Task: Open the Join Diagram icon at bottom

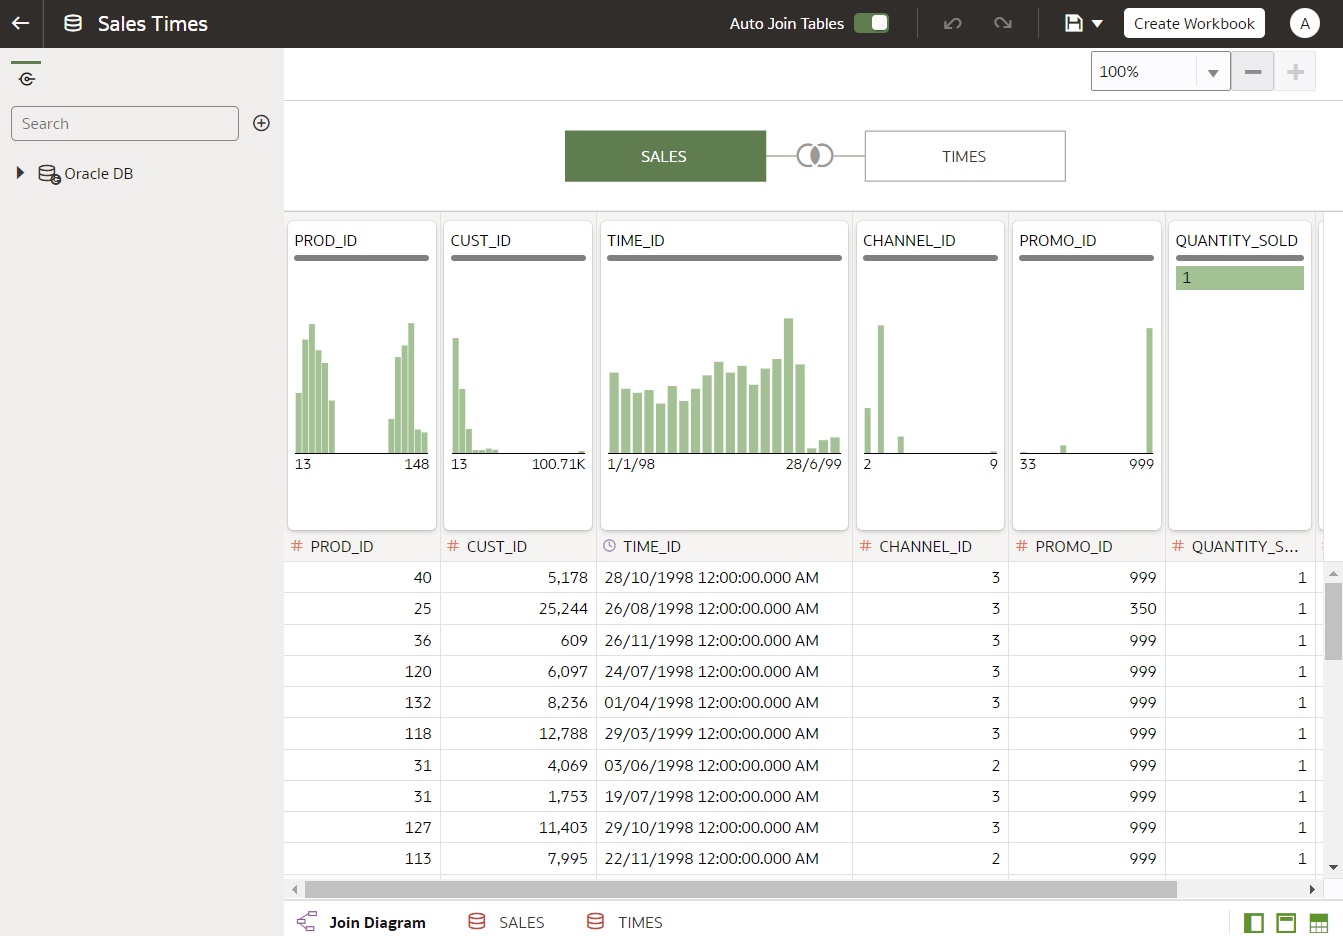Action: (x=307, y=921)
